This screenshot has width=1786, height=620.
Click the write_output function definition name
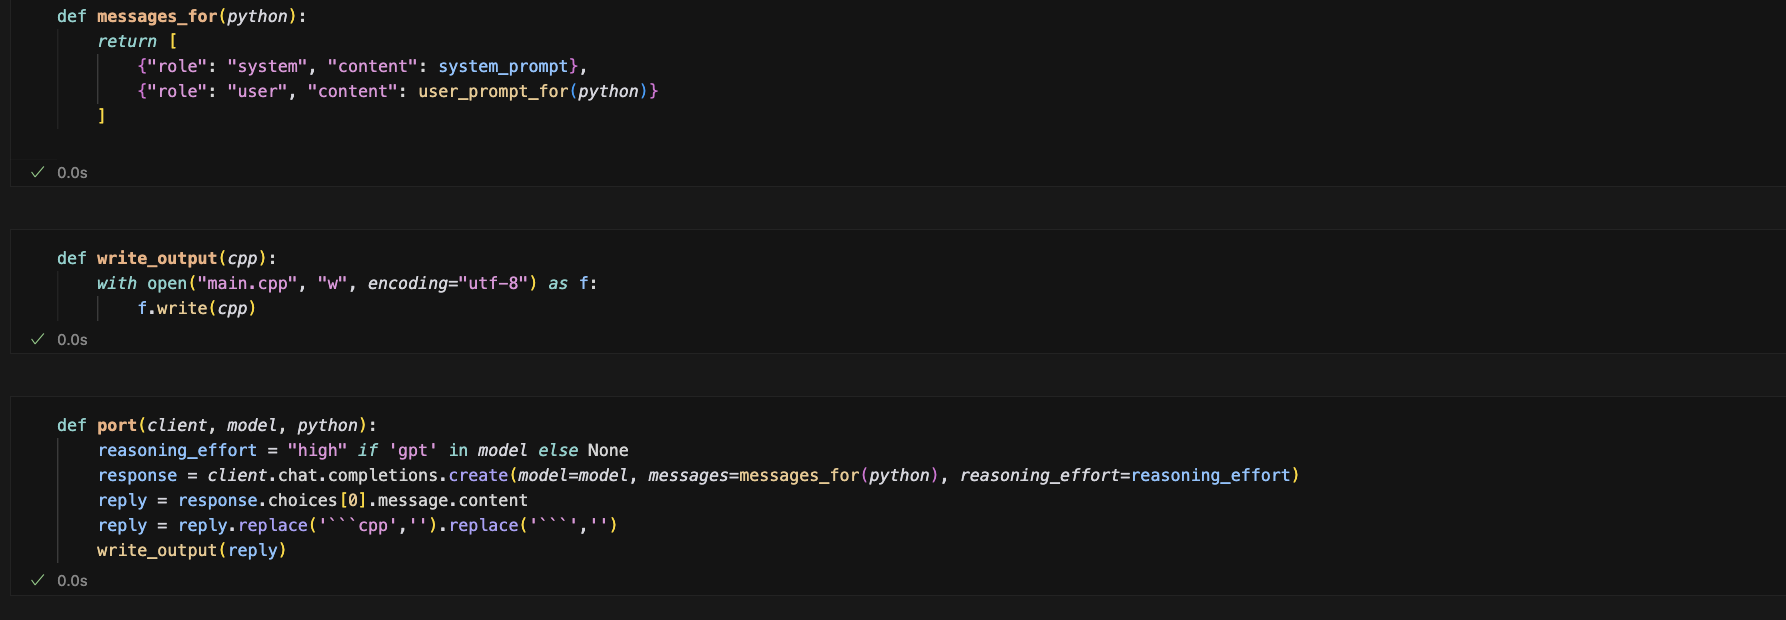pos(157,258)
